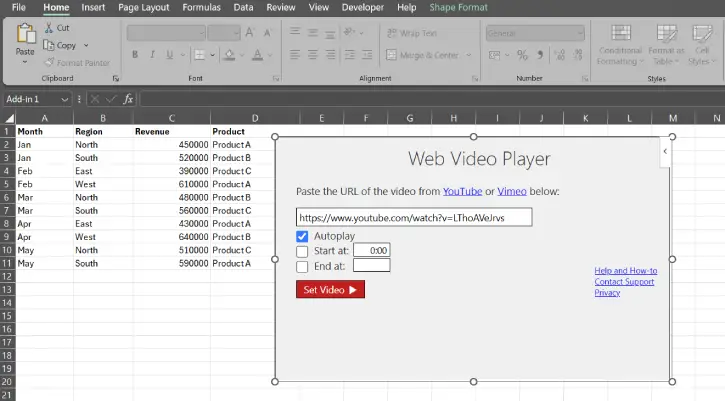
Task: Open the Paste options dropdown arrow
Action: point(25,62)
